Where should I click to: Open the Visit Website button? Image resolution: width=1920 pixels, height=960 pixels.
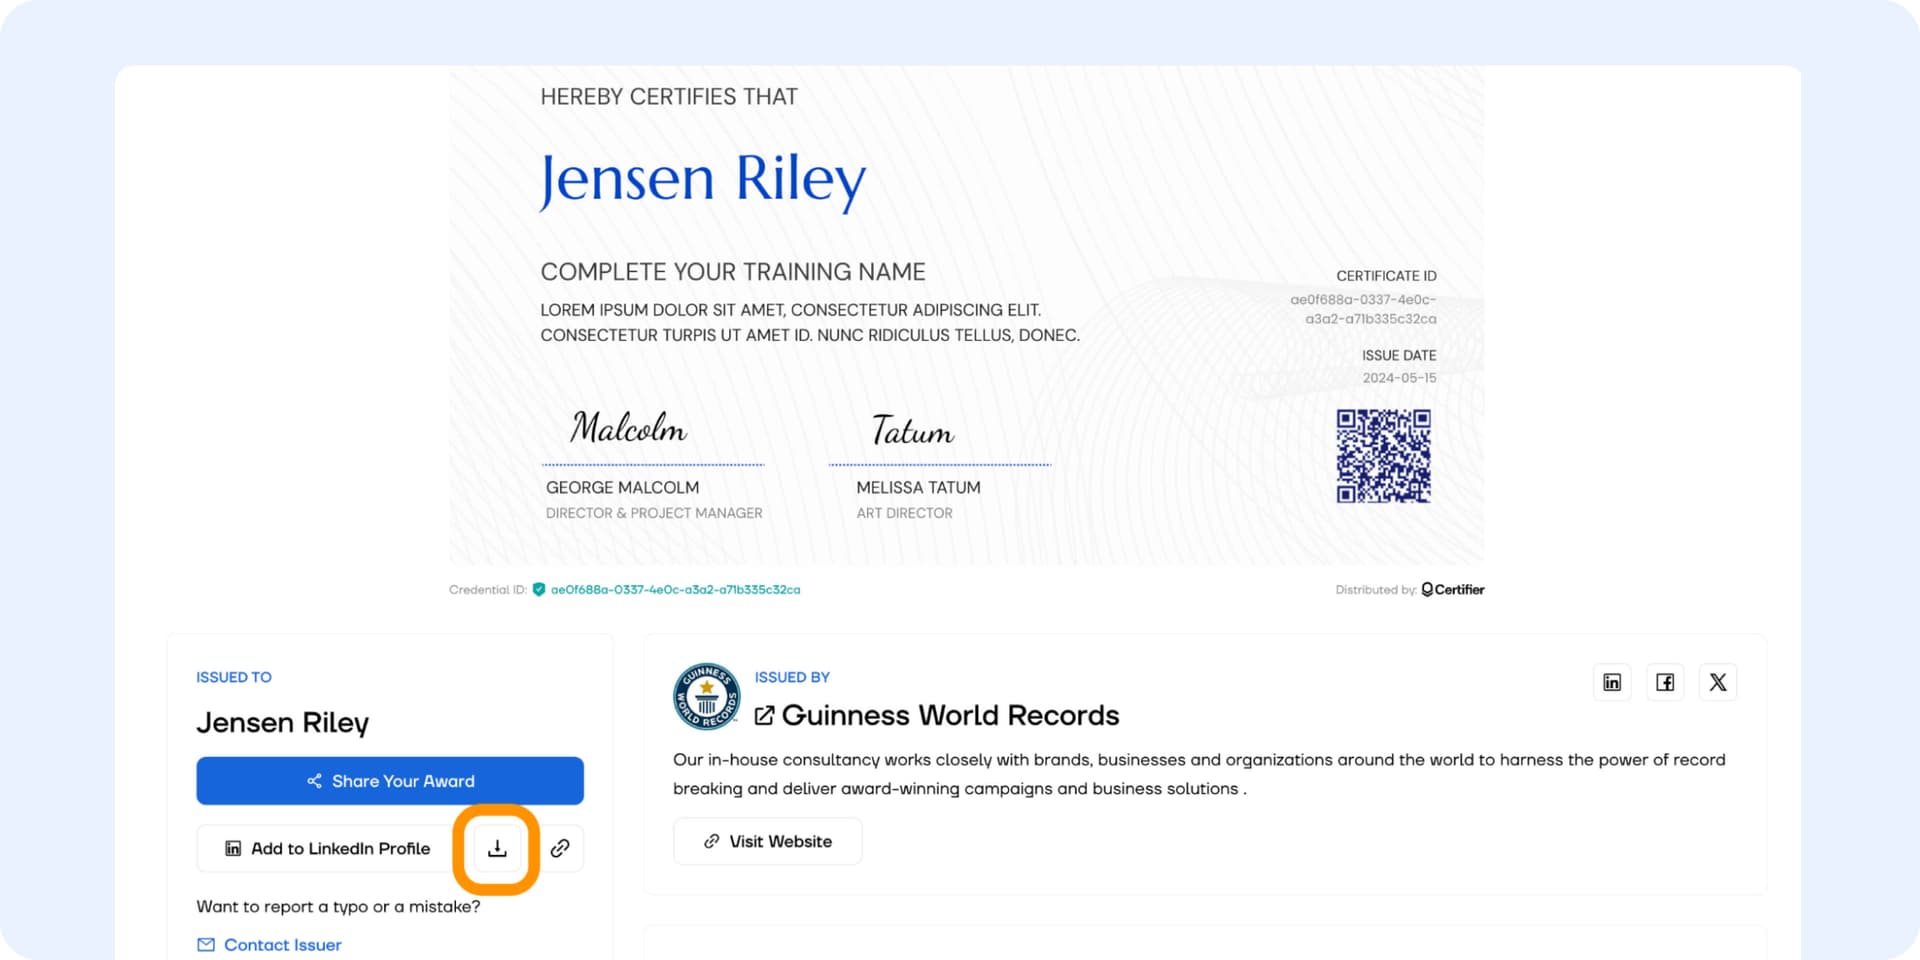point(768,842)
